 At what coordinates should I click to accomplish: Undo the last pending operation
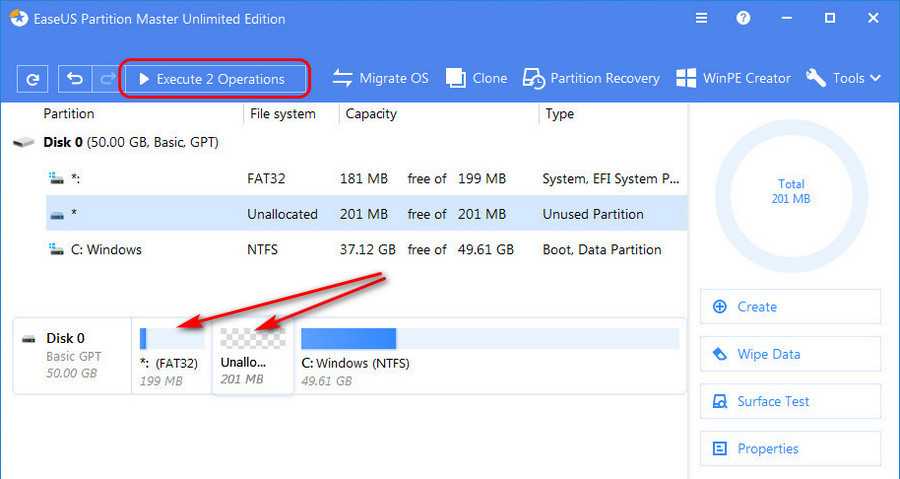click(x=75, y=79)
